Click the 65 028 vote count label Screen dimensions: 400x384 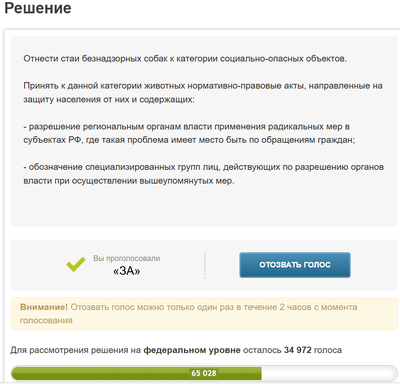click(204, 373)
